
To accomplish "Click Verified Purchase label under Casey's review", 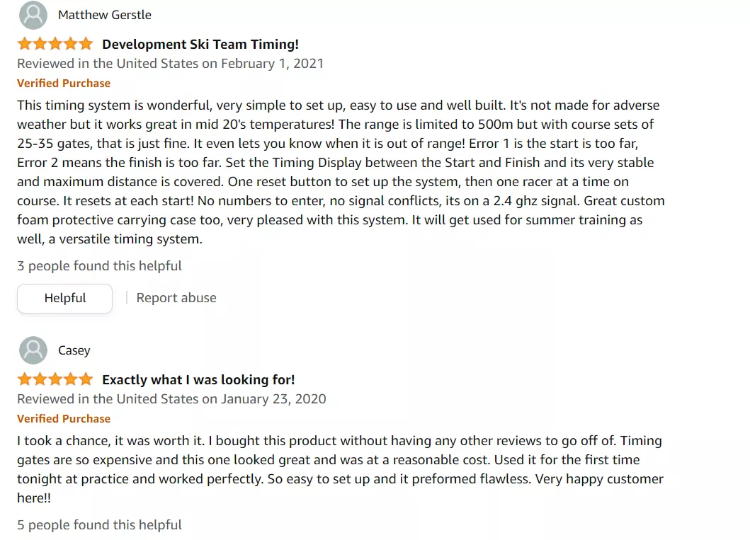I will pos(64,419).
